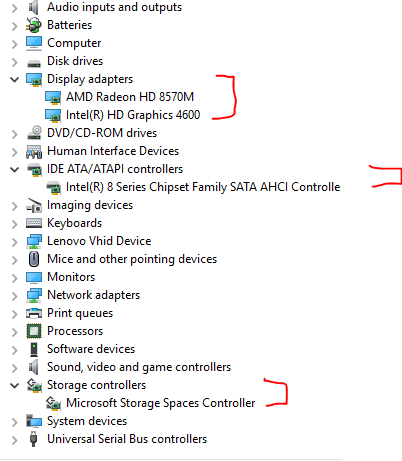Screen dimensions: 402x461
Task: Click the AMD Radeon HD 8570M adapter icon
Action: click(x=53, y=97)
